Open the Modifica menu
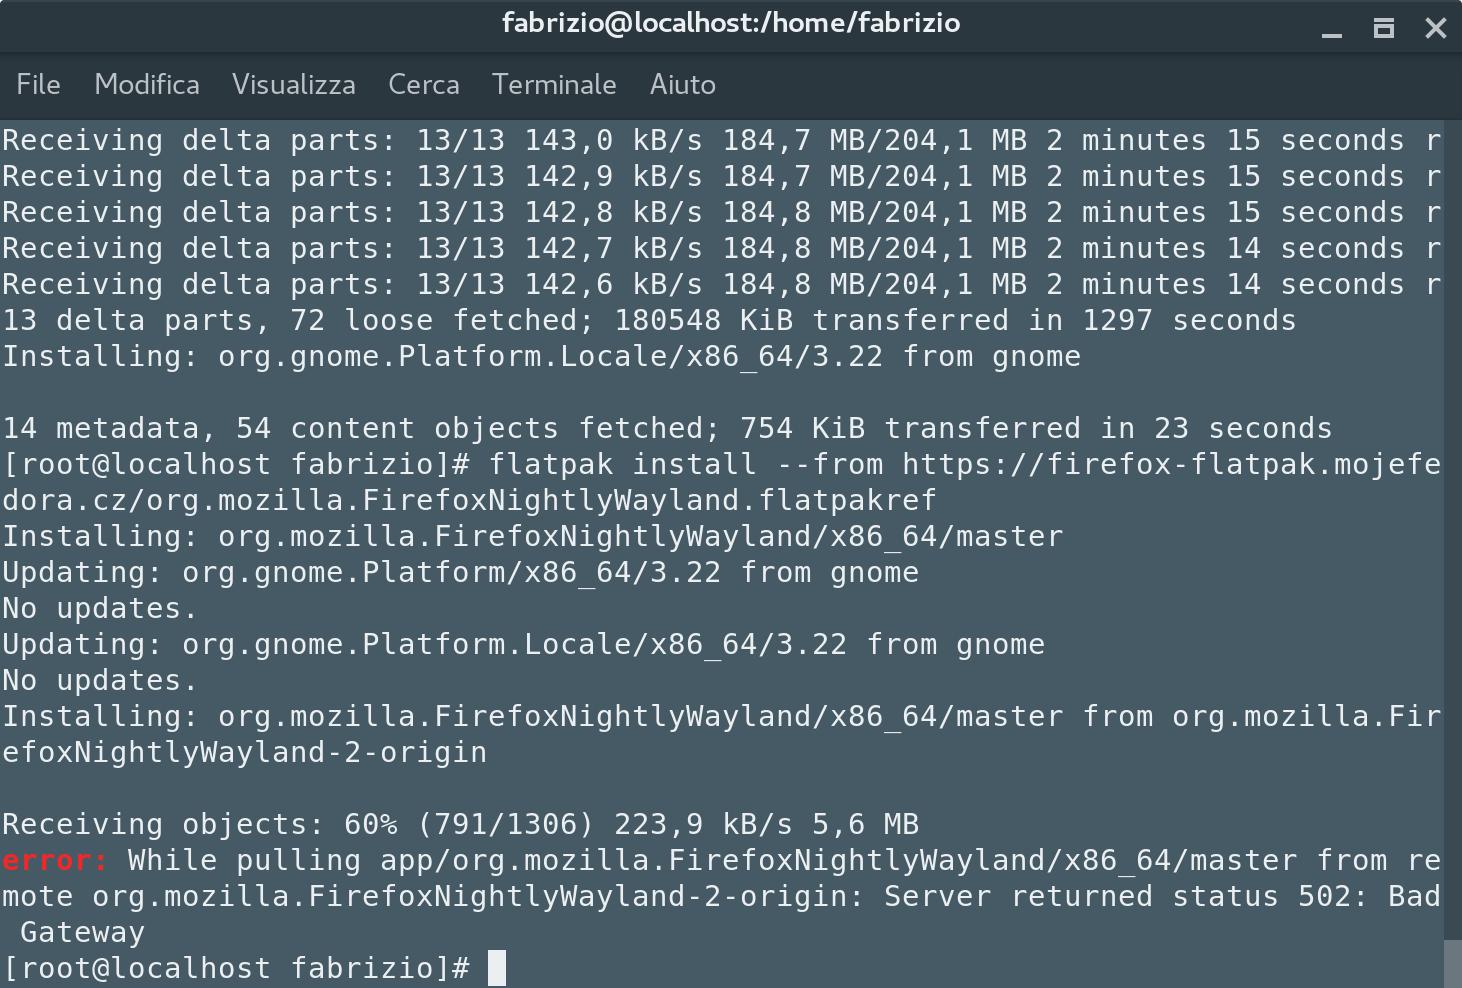This screenshot has height=988, width=1462. [x=146, y=85]
